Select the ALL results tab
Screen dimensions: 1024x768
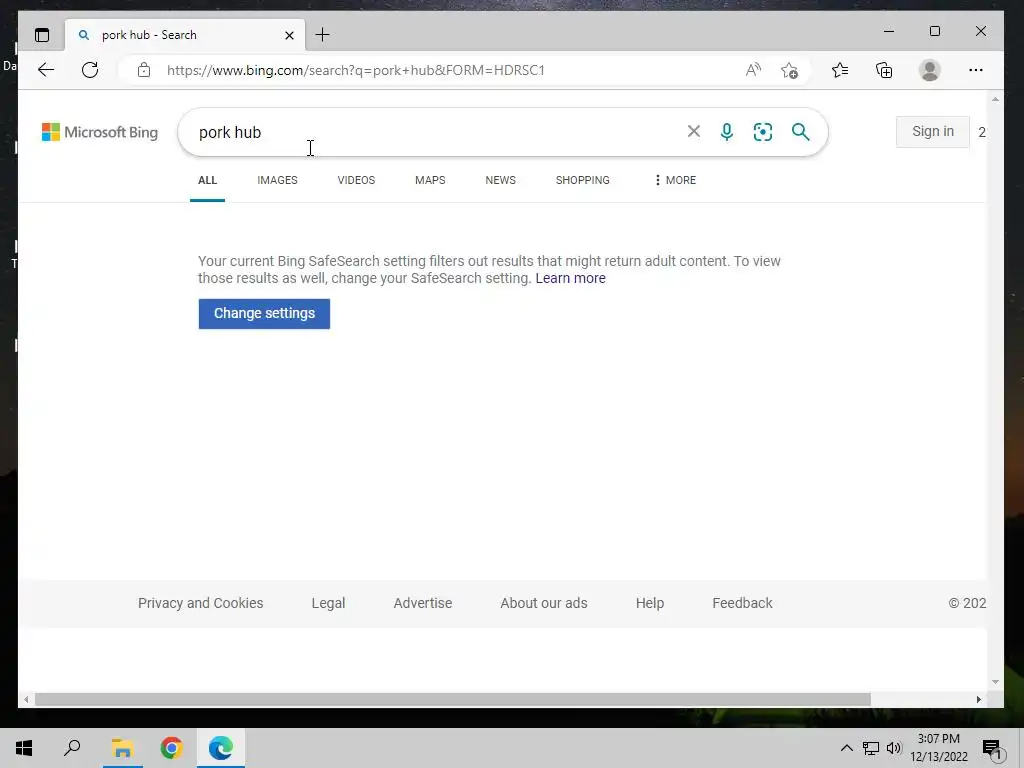pyautogui.click(x=207, y=180)
